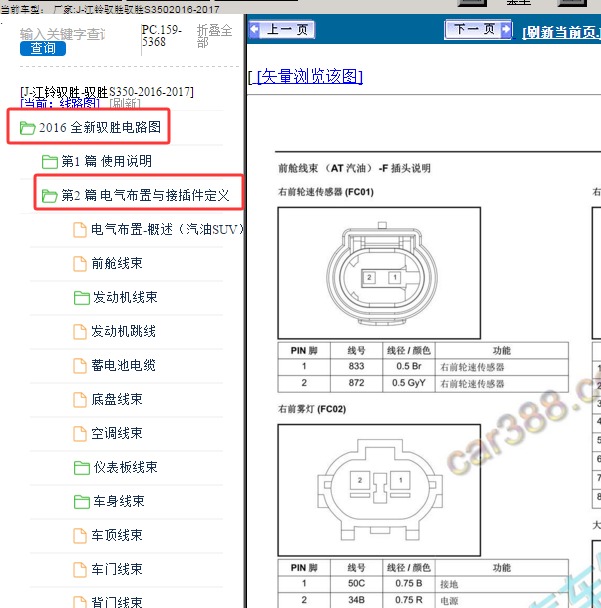Click folder icon beside 仪表板线束
The image size is (601, 608).
[82, 468]
